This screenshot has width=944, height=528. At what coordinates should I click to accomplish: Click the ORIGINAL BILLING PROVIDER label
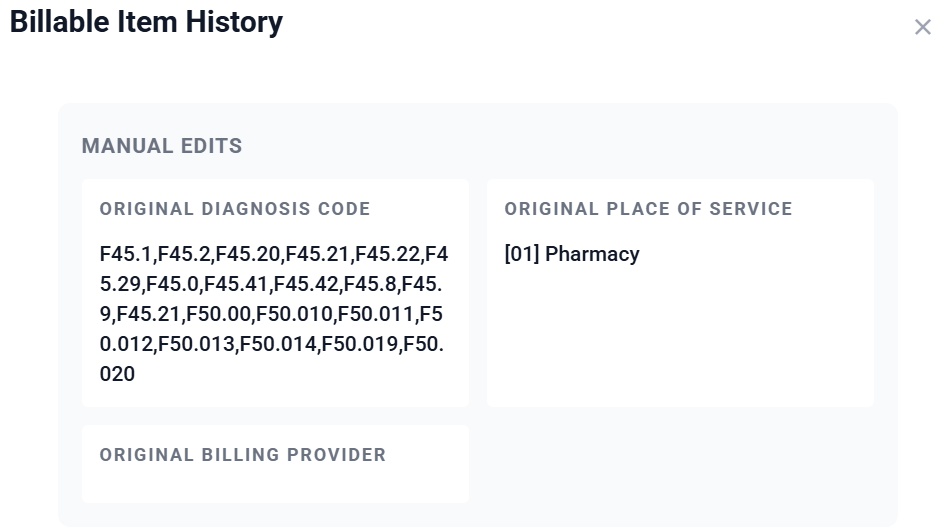click(243, 455)
